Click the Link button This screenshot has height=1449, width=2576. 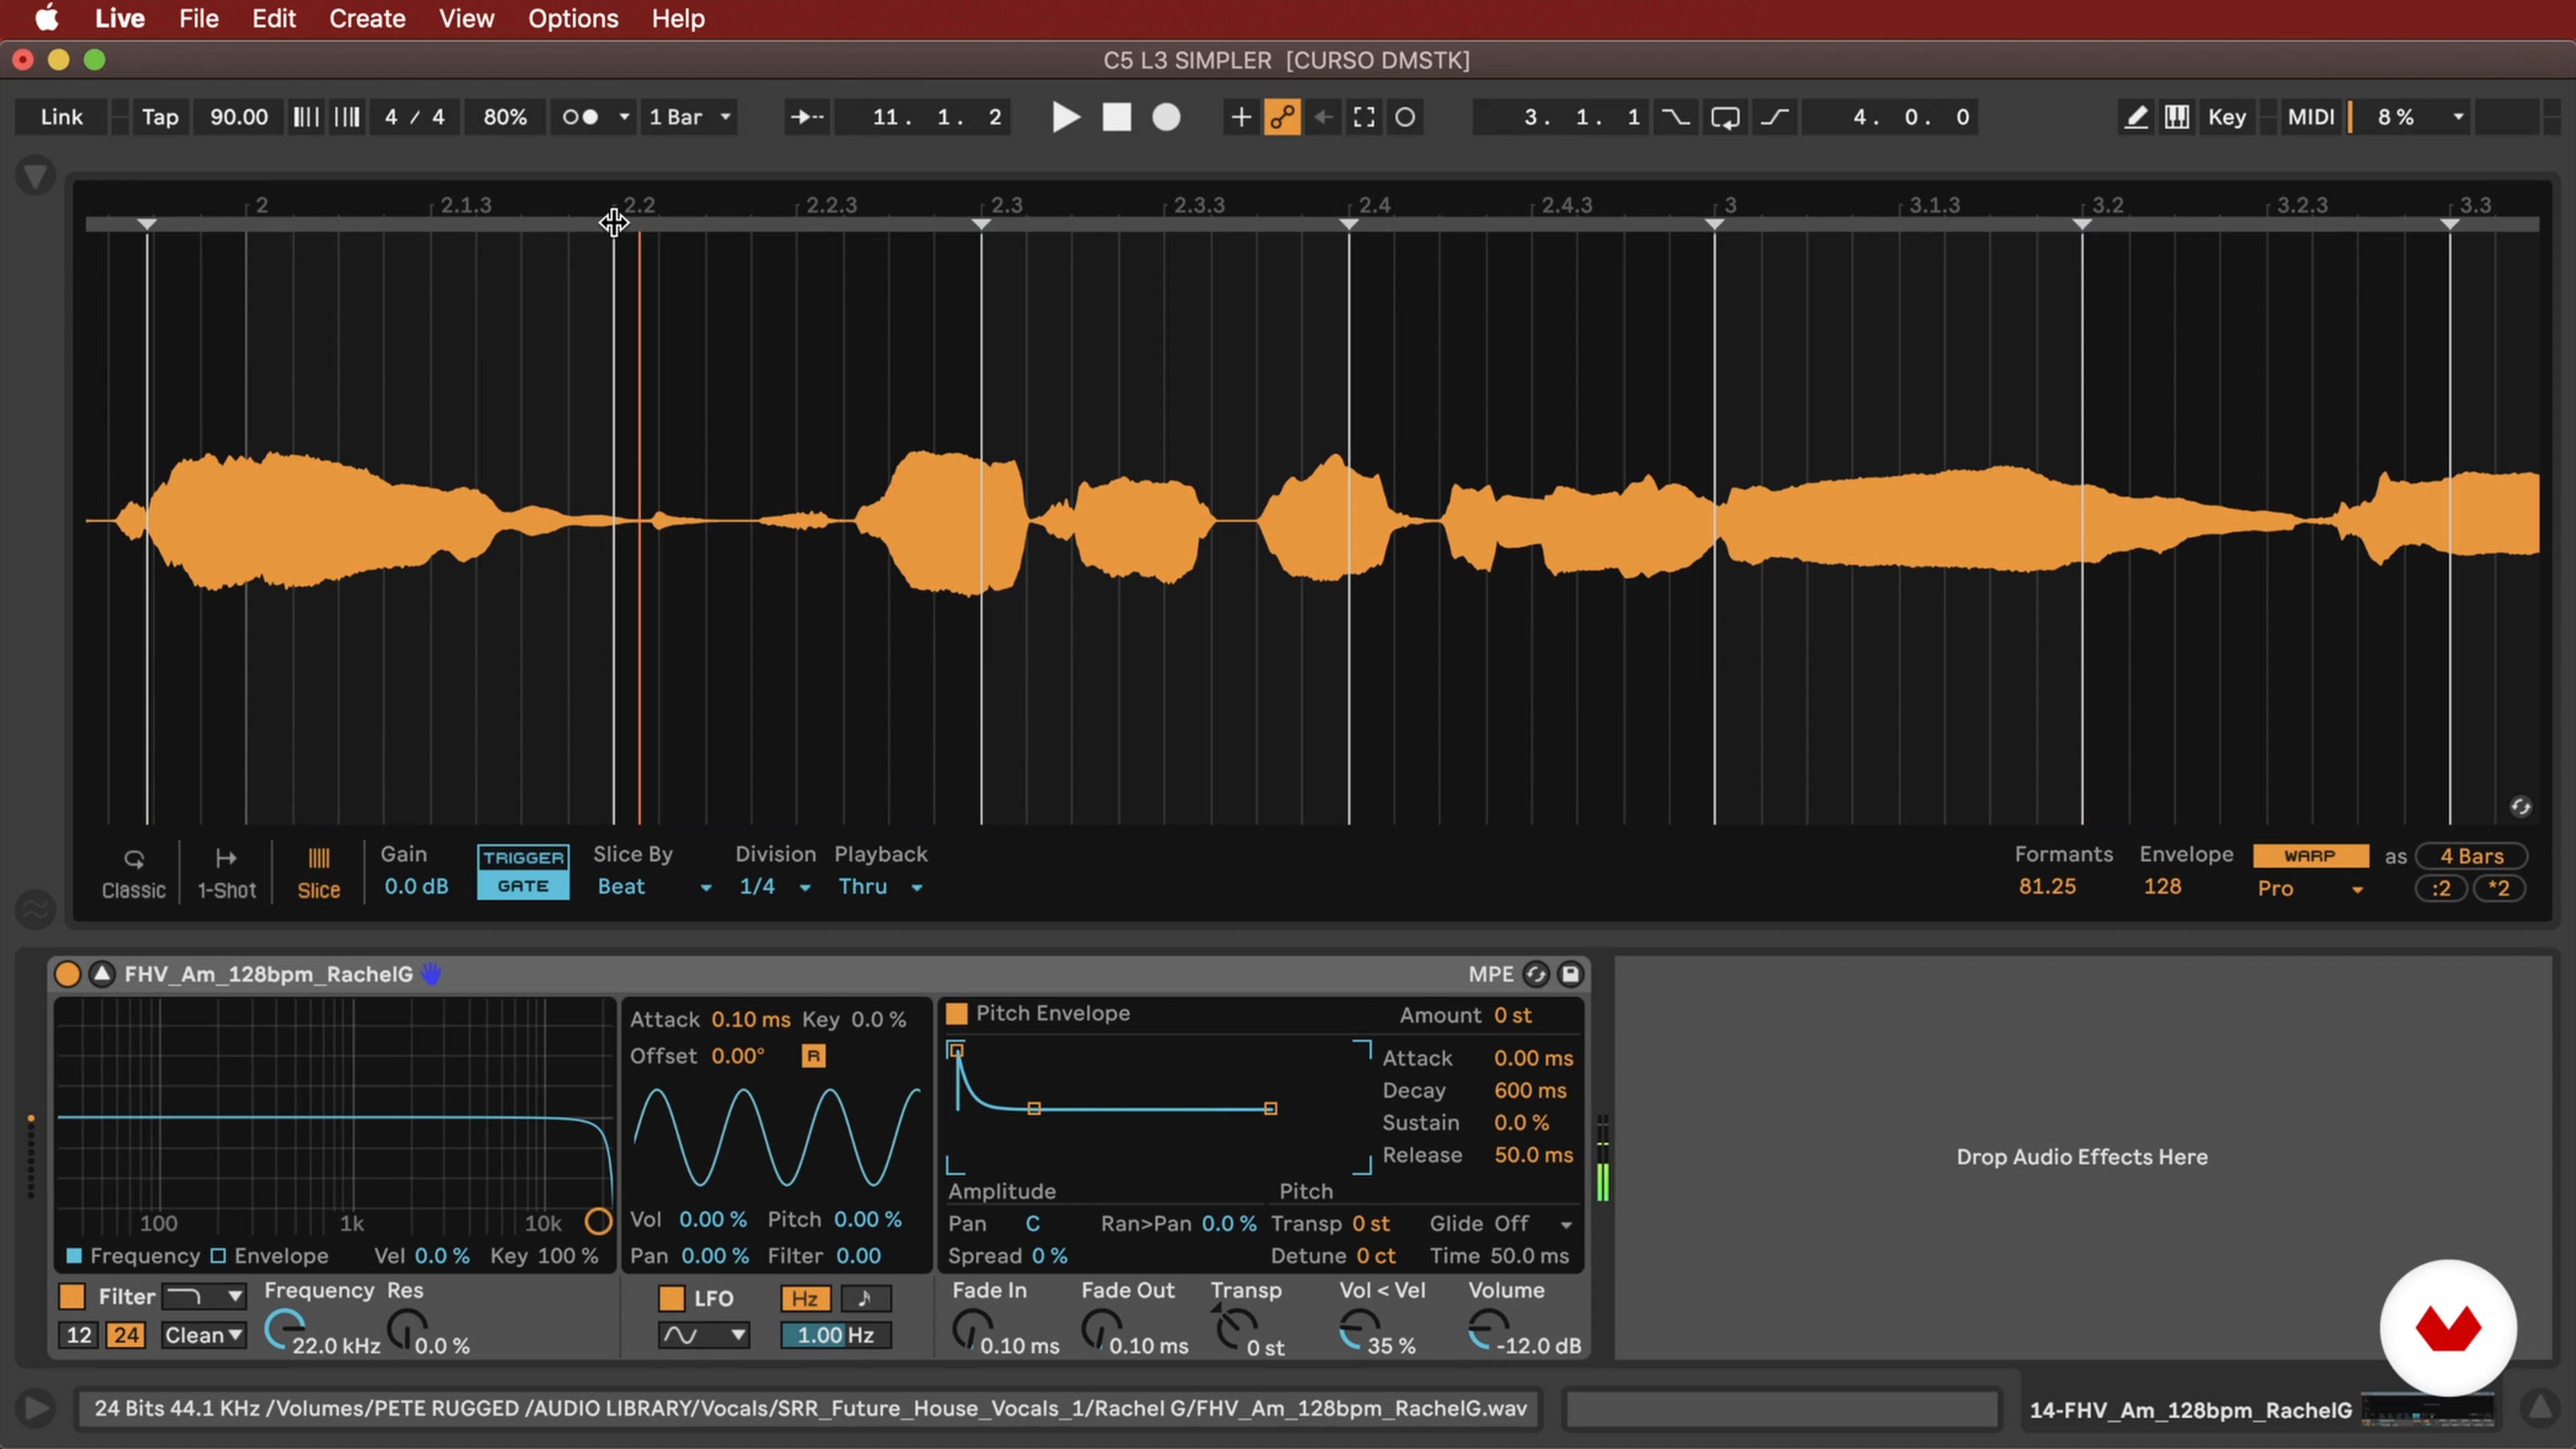[x=62, y=117]
